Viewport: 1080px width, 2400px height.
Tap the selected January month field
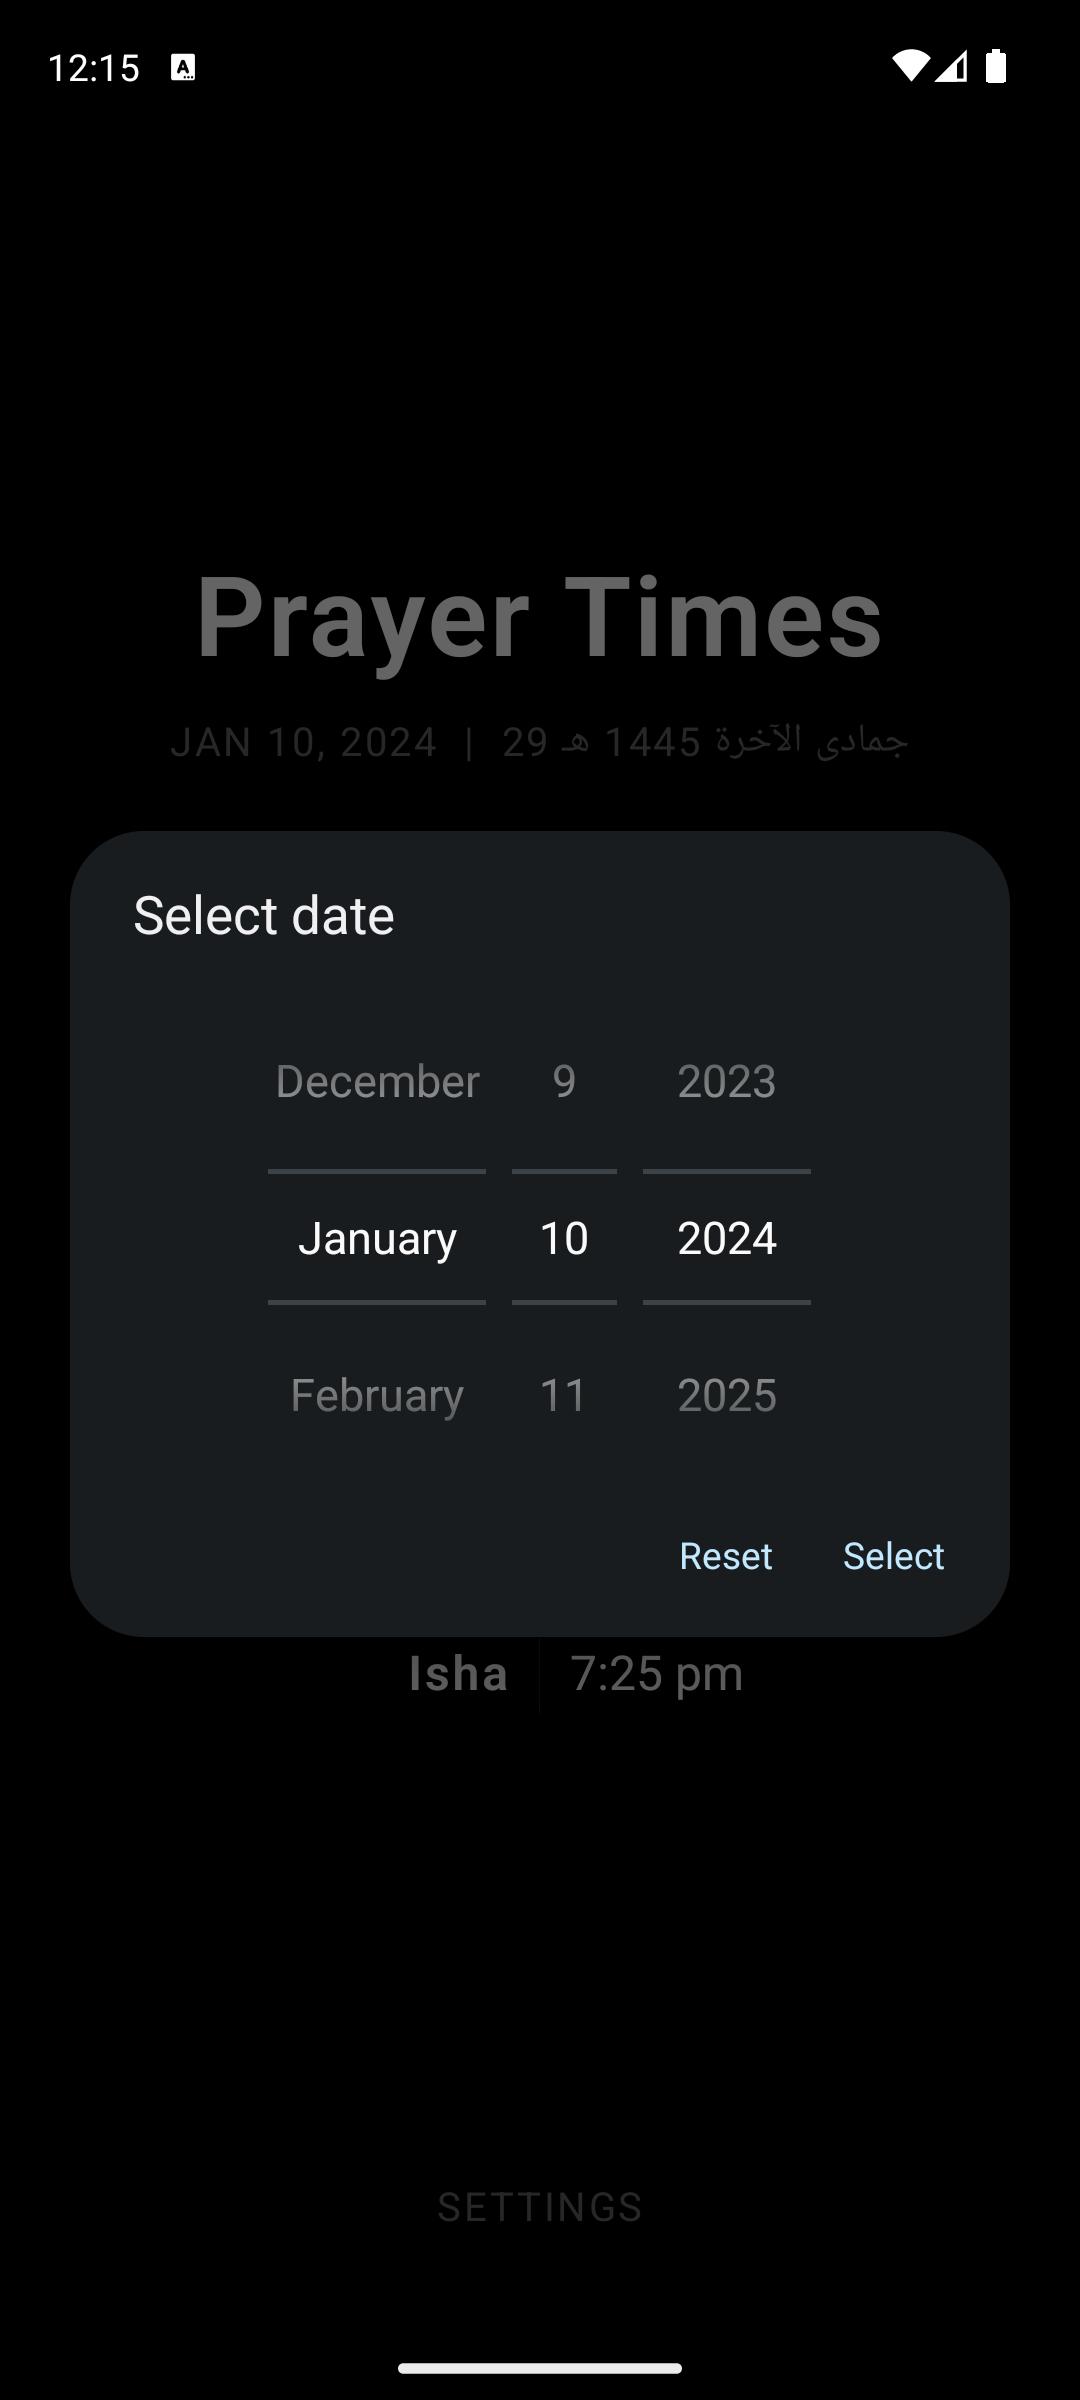click(x=377, y=1238)
